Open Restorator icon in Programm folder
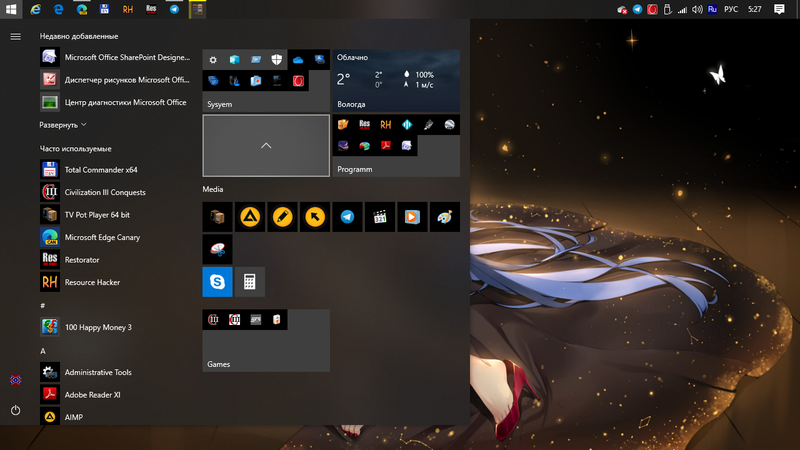The width and height of the screenshot is (800, 450). pyautogui.click(x=364, y=124)
